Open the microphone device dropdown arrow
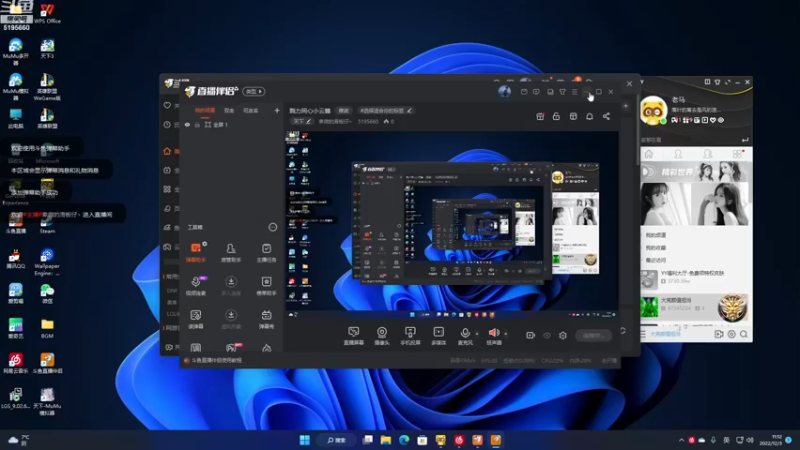 click(x=477, y=334)
